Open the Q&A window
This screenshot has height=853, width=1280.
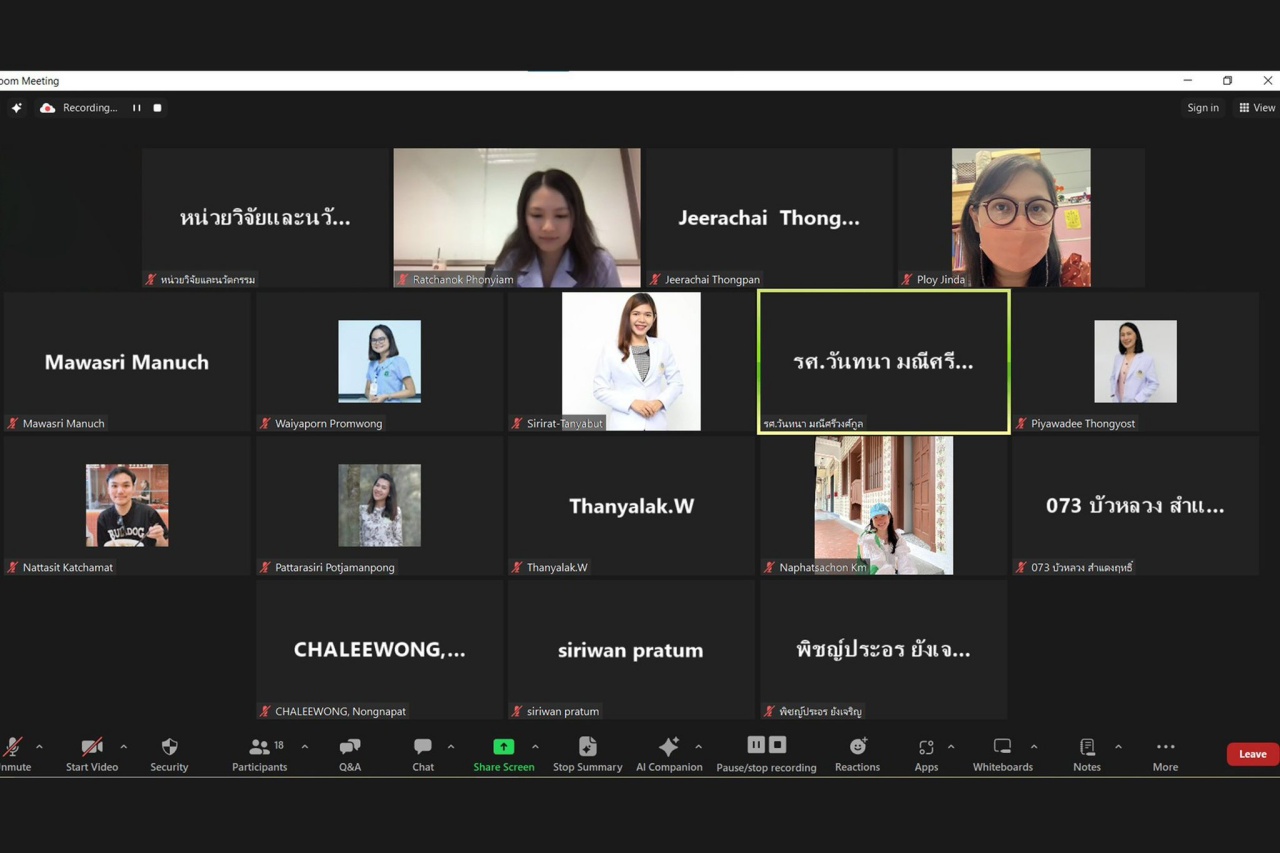(350, 754)
